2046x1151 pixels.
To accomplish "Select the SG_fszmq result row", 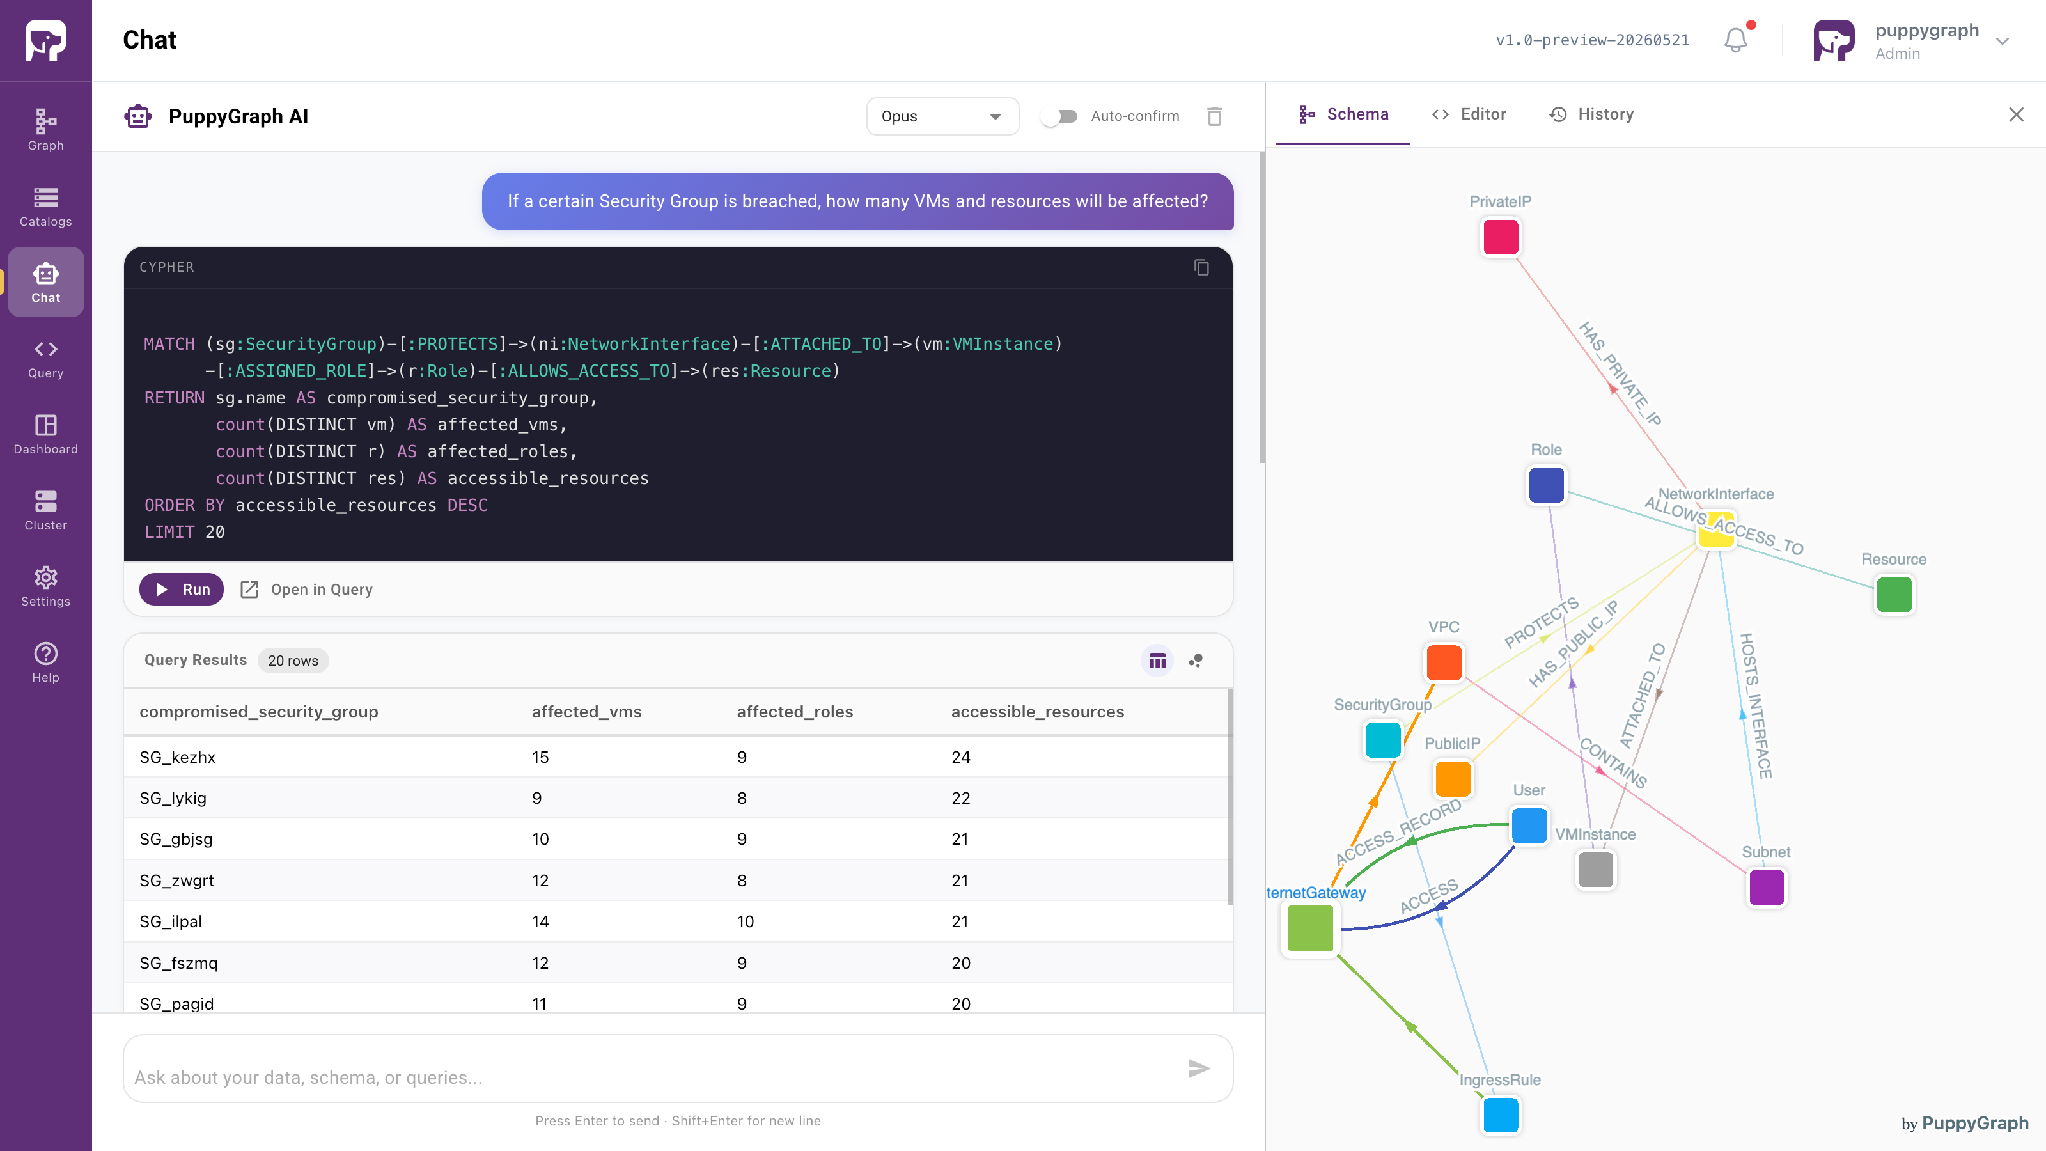I will click(676, 963).
